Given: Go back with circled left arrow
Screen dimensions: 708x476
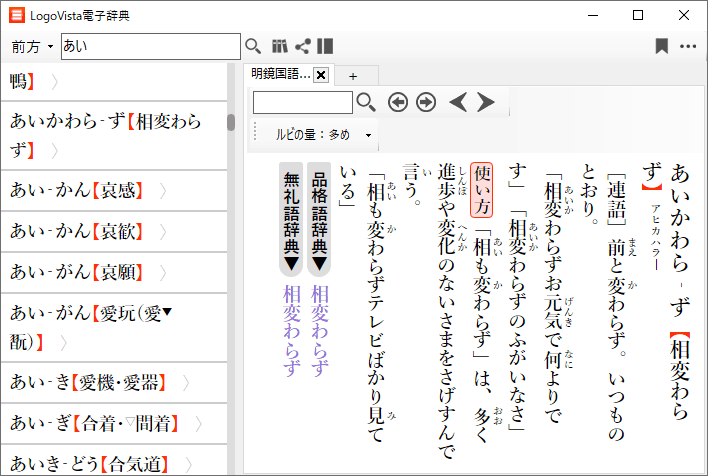Looking at the screenshot, I should click(398, 102).
